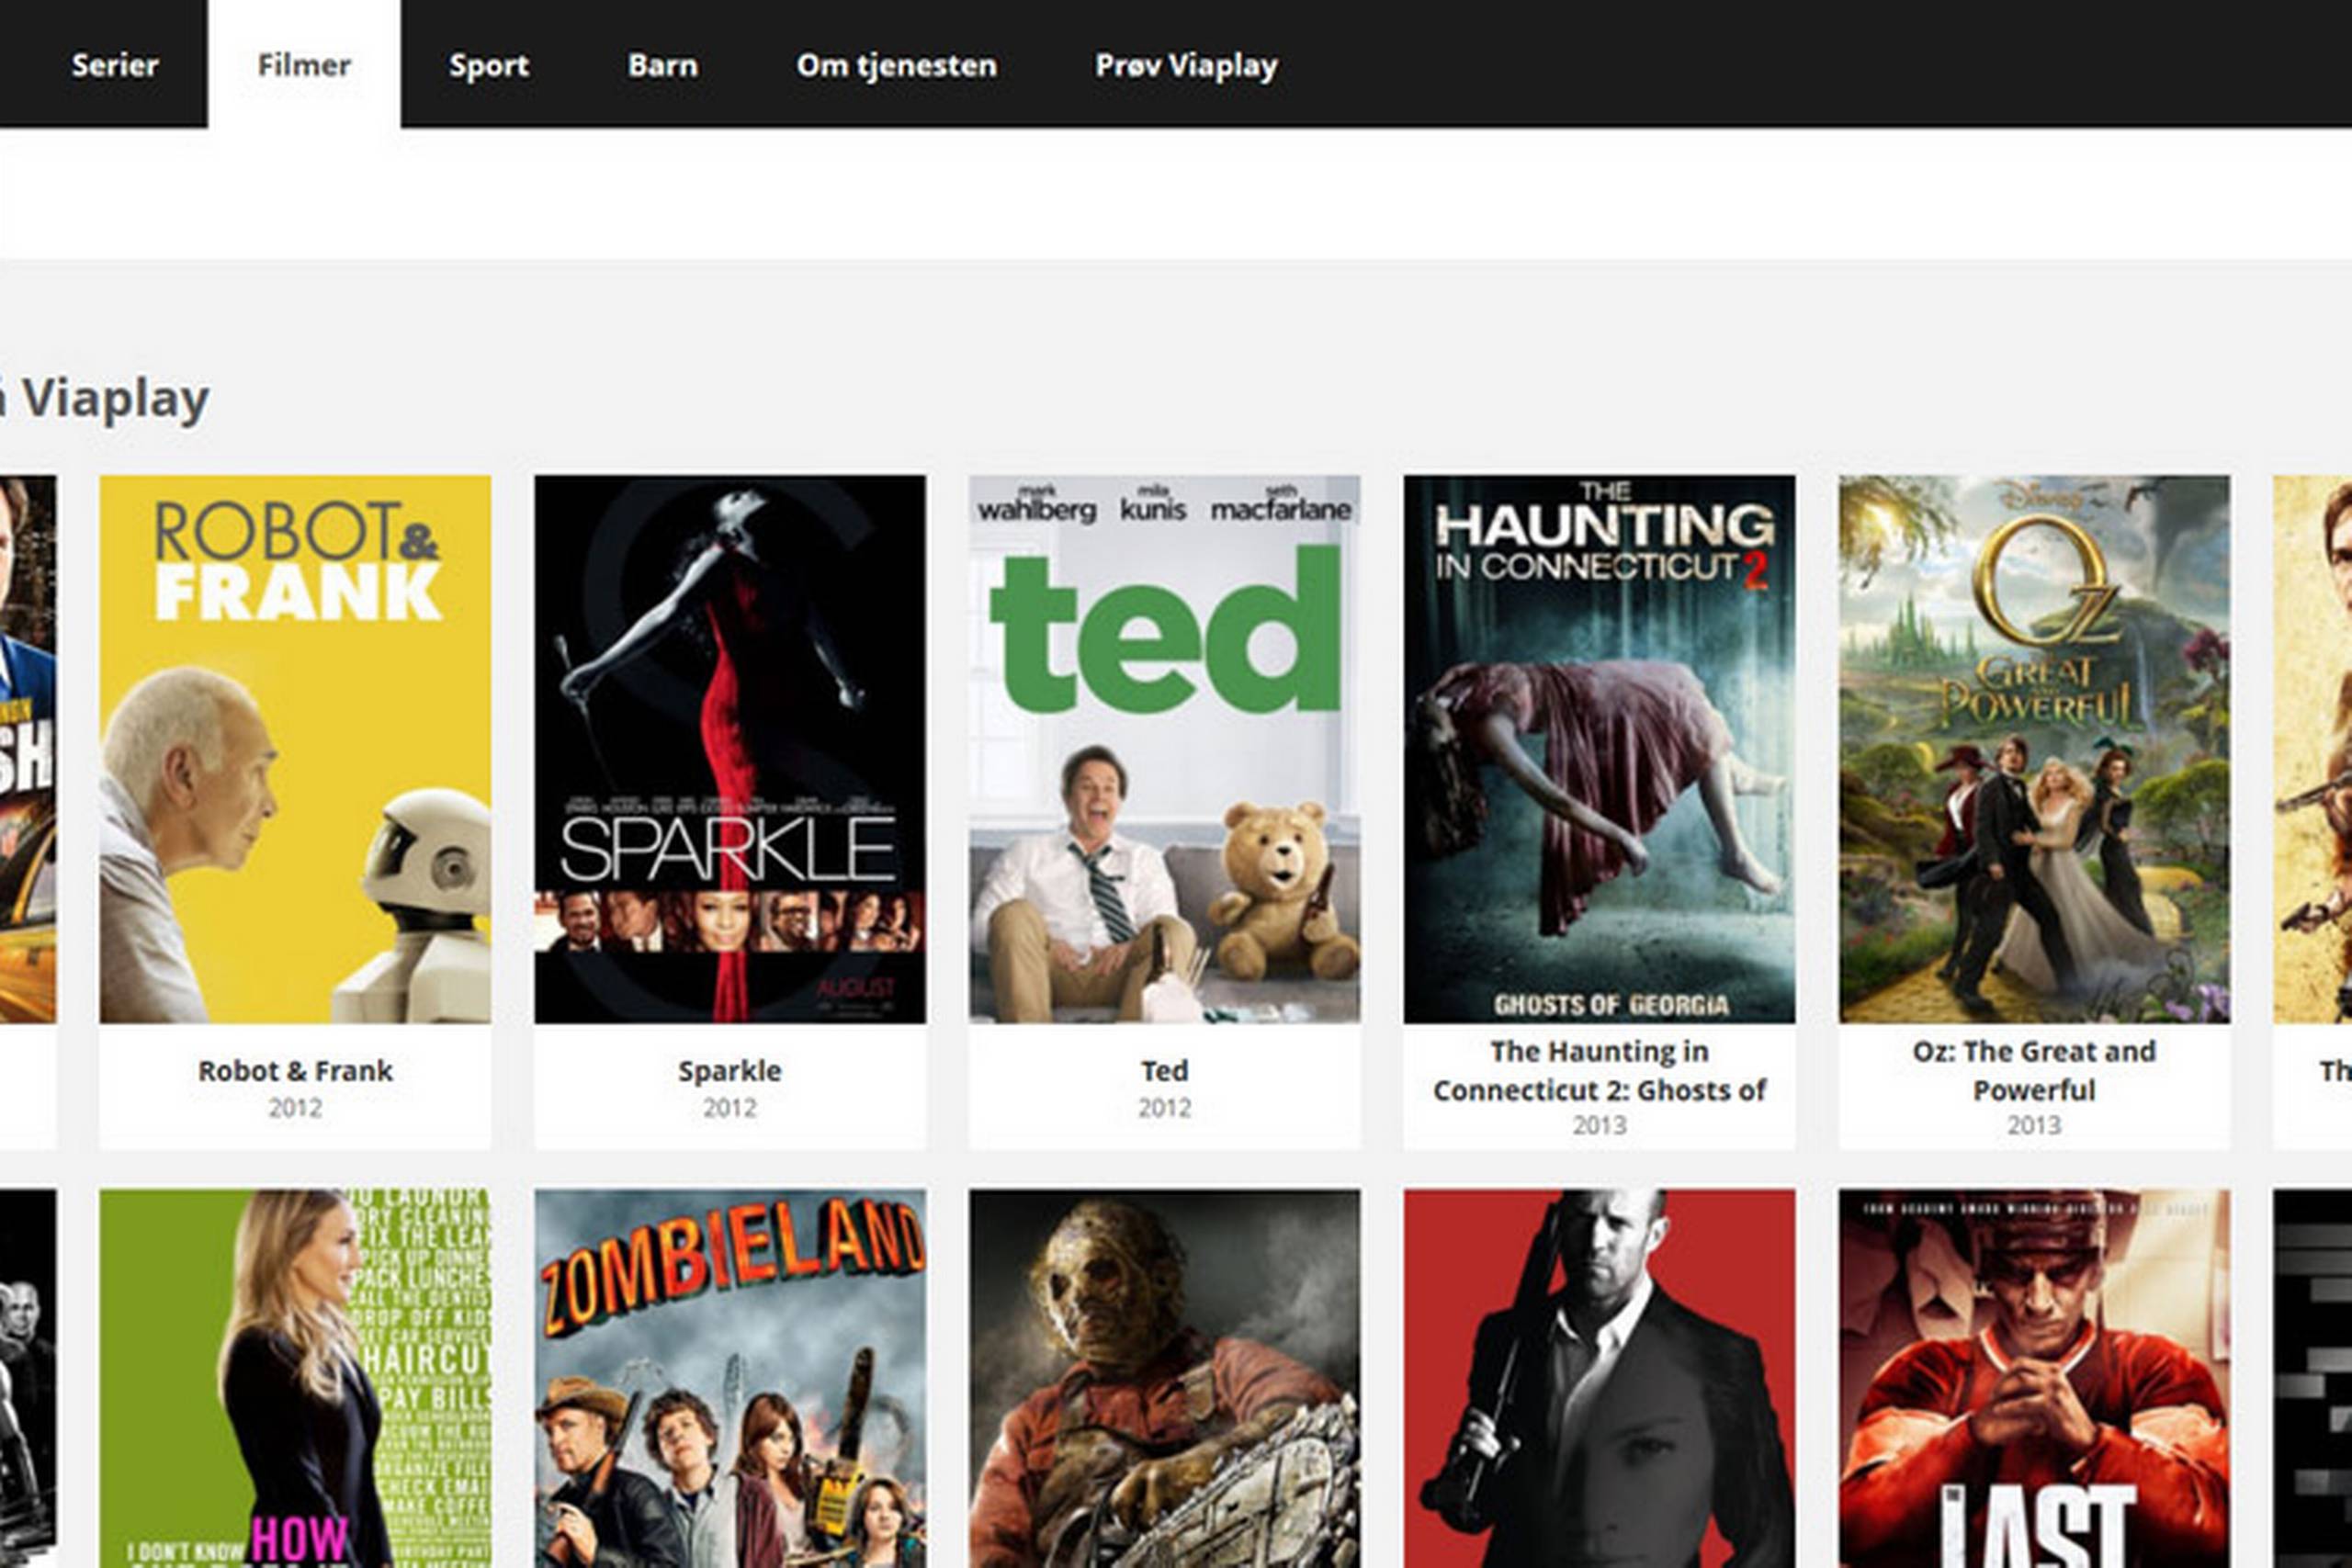Select the Zombieland poster
This screenshot has width=2352, height=1568.
(x=729, y=1380)
